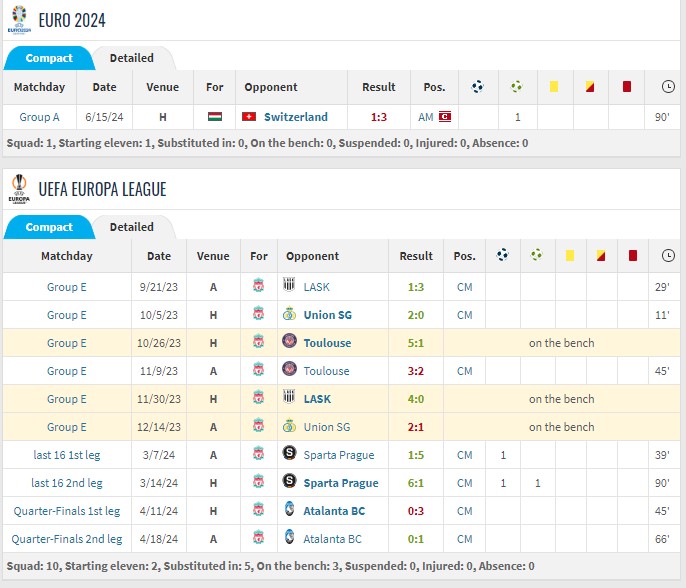Click the minutes clock icon in Europa League header
The height and width of the screenshot is (588, 686).
pos(668,255)
